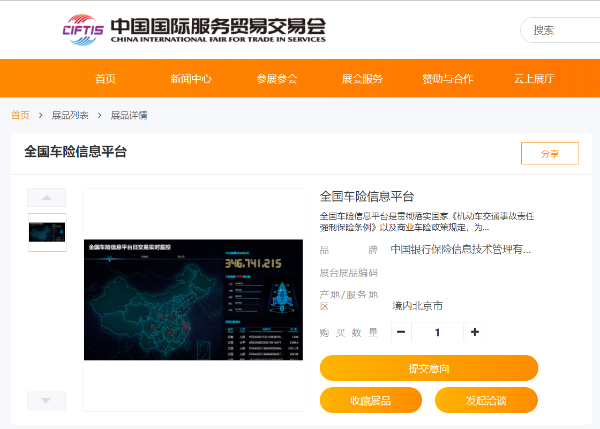Image resolution: width=600 pixels, height=429 pixels.
Task: Open the 参展参会 menu
Action: tap(277, 79)
